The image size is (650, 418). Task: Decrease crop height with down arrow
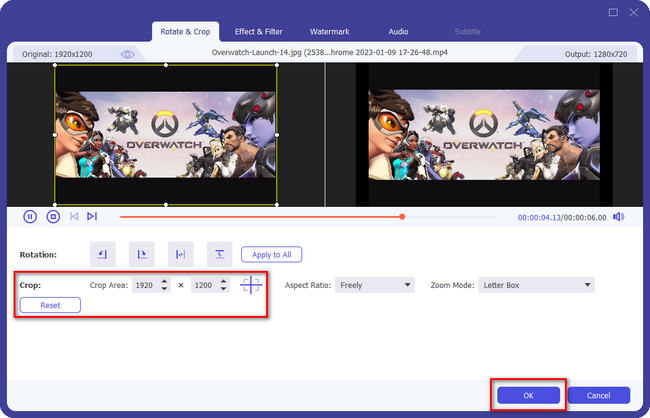223,289
